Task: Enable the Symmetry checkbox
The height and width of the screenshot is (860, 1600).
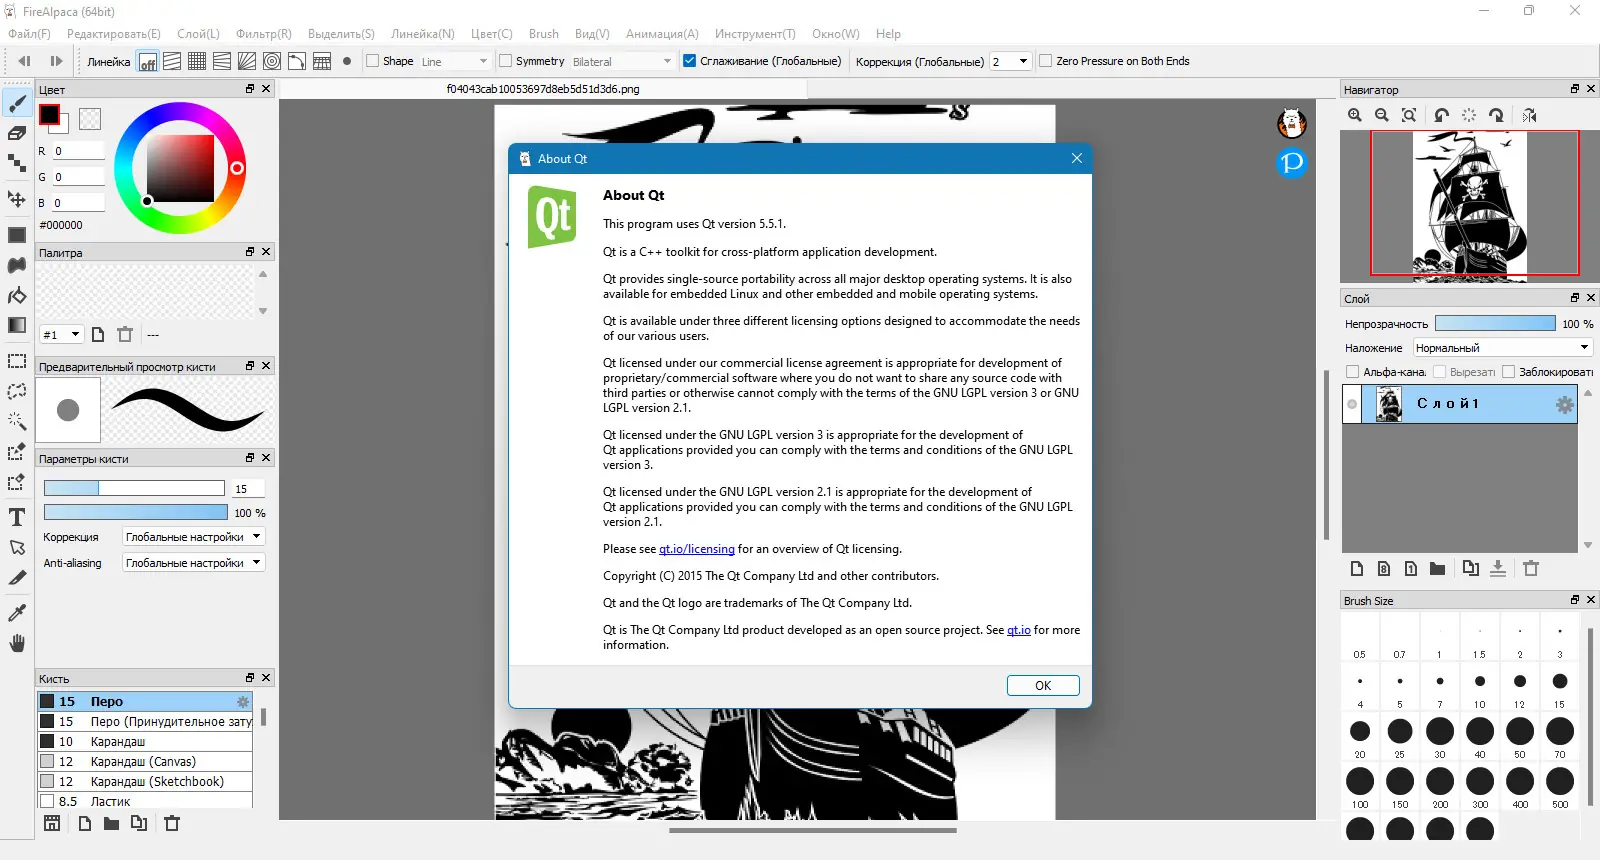Action: pos(505,61)
